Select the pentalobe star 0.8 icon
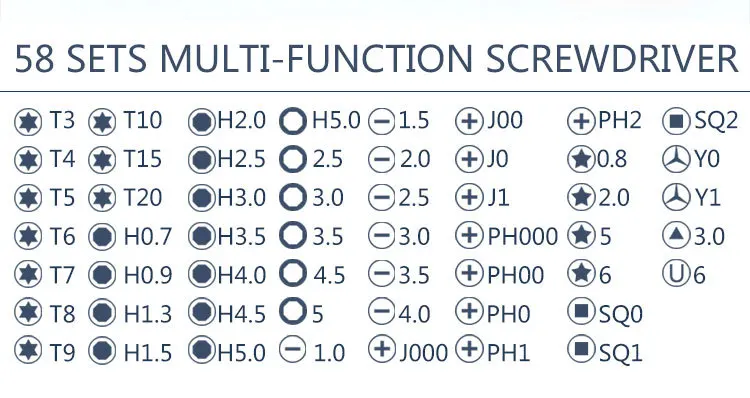Viewport: 750px width, 398px height. pos(581,159)
